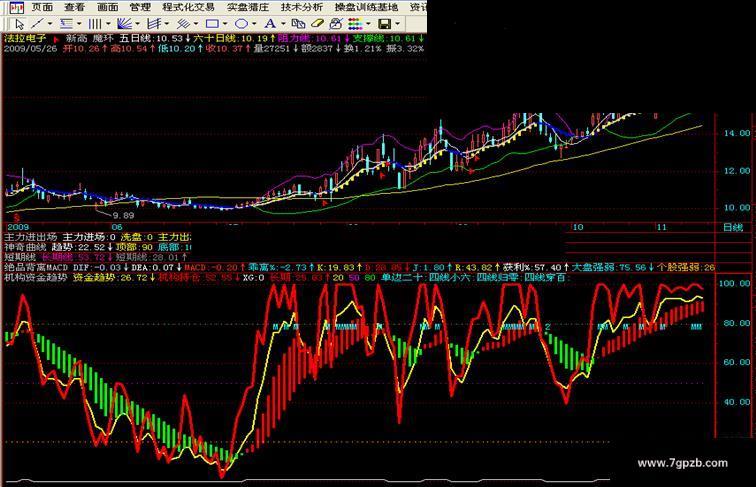Image resolution: width=756 pixels, height=487 pixels.
Task: Click the date 2009/05/26
Action: point(30,48)
